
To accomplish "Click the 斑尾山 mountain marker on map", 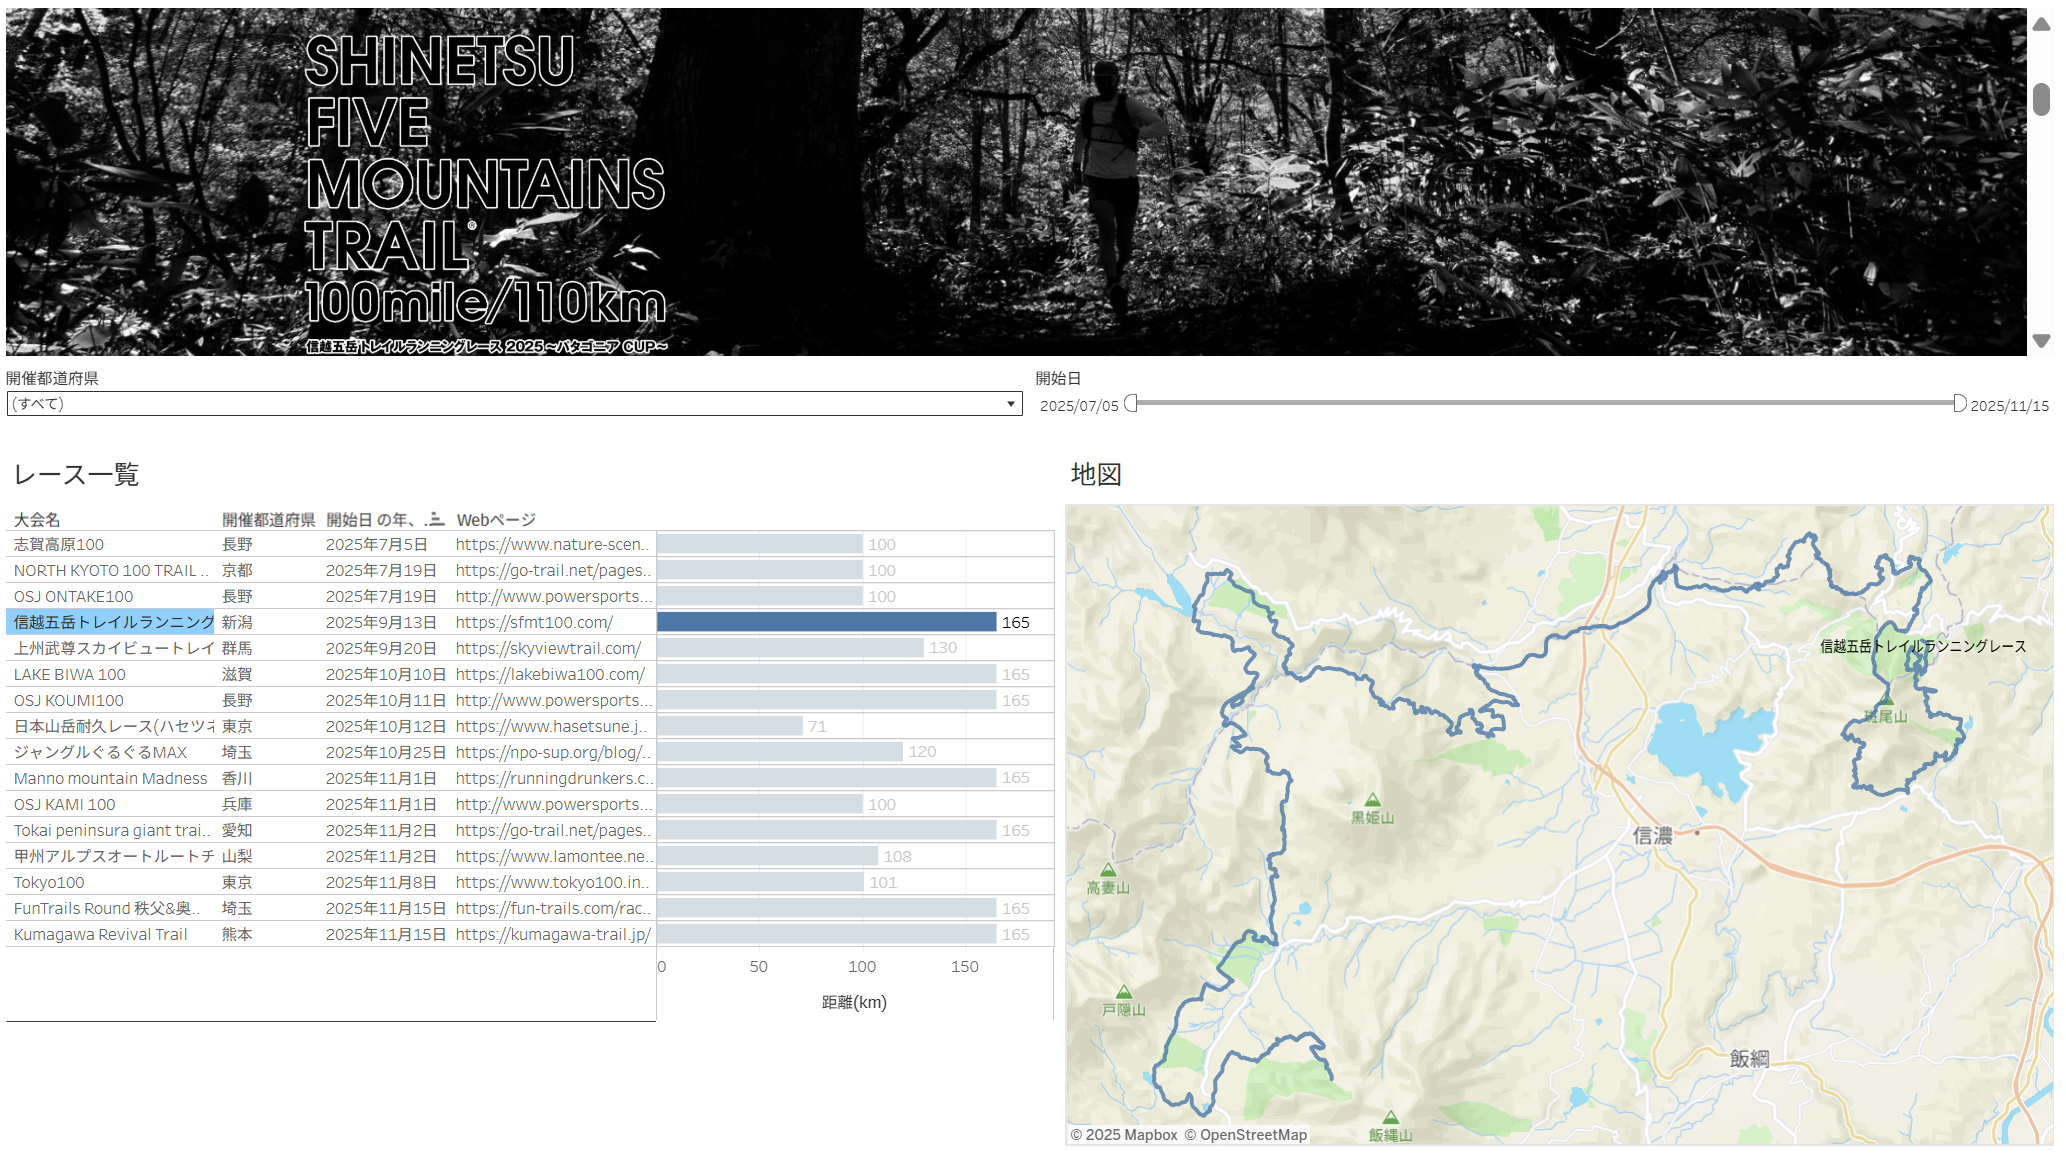I will coord(1886,700).
